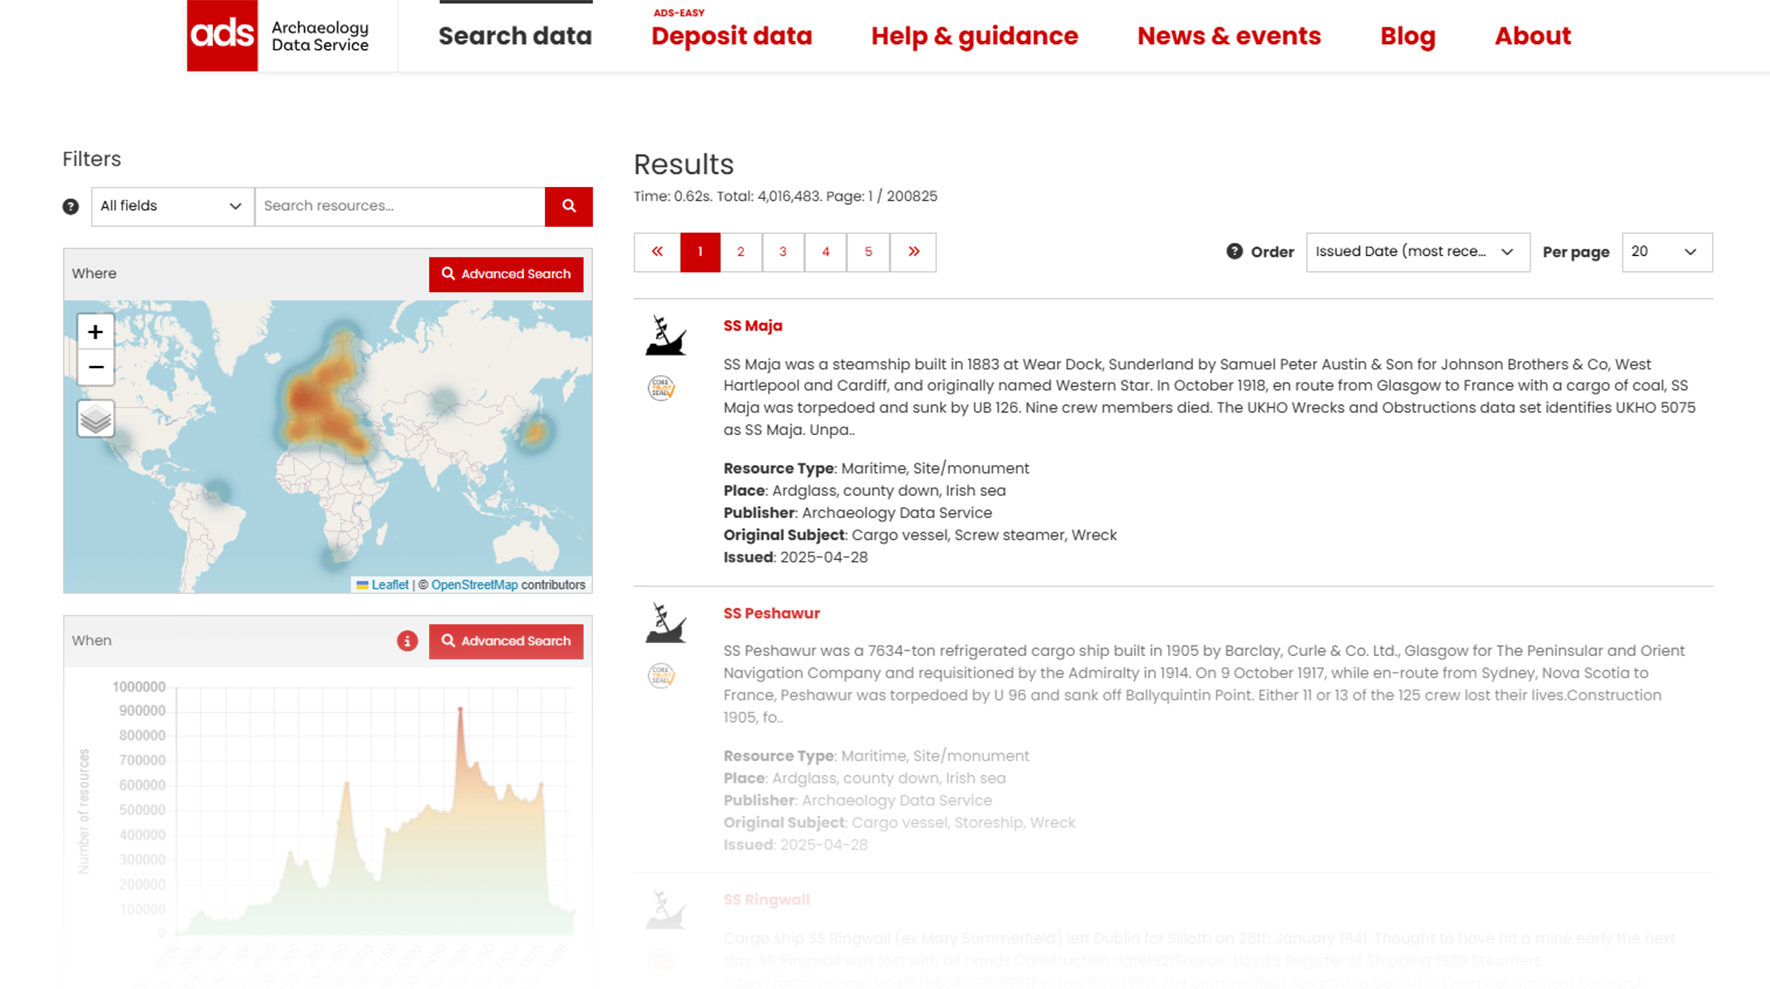This screenshot has height=989, width=1770.
Task: Zoom in on the map
Action: click(x=95, y=331)
